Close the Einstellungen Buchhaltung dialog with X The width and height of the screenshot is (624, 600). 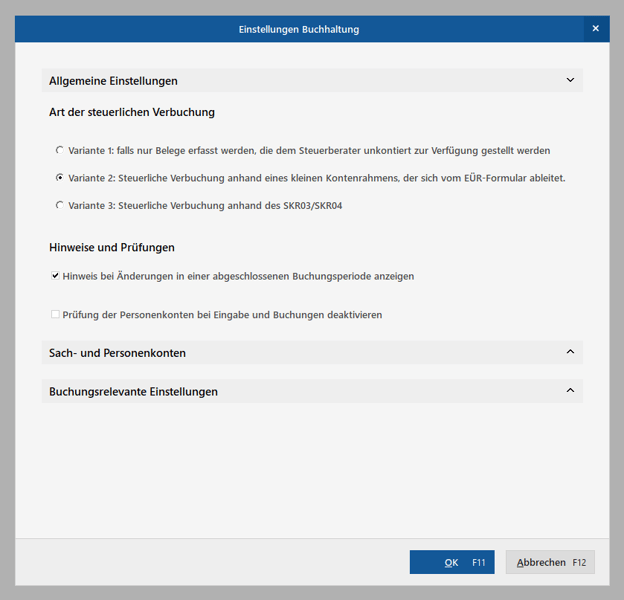595,29
